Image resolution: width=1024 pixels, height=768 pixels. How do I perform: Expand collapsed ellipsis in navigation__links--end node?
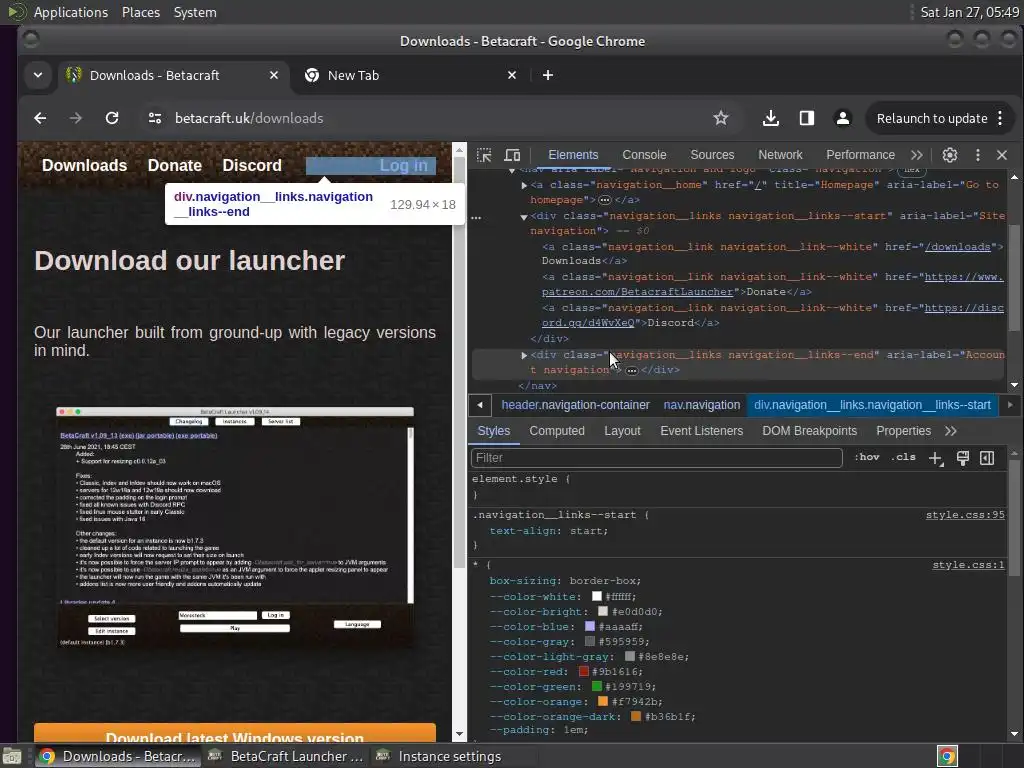click(x=632, y=370)
